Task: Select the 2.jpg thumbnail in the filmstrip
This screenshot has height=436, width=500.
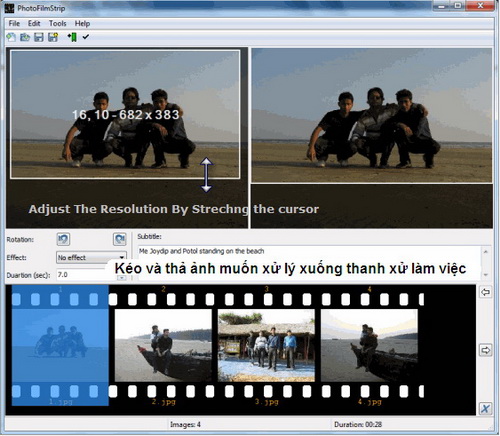Action: [163, 345]
